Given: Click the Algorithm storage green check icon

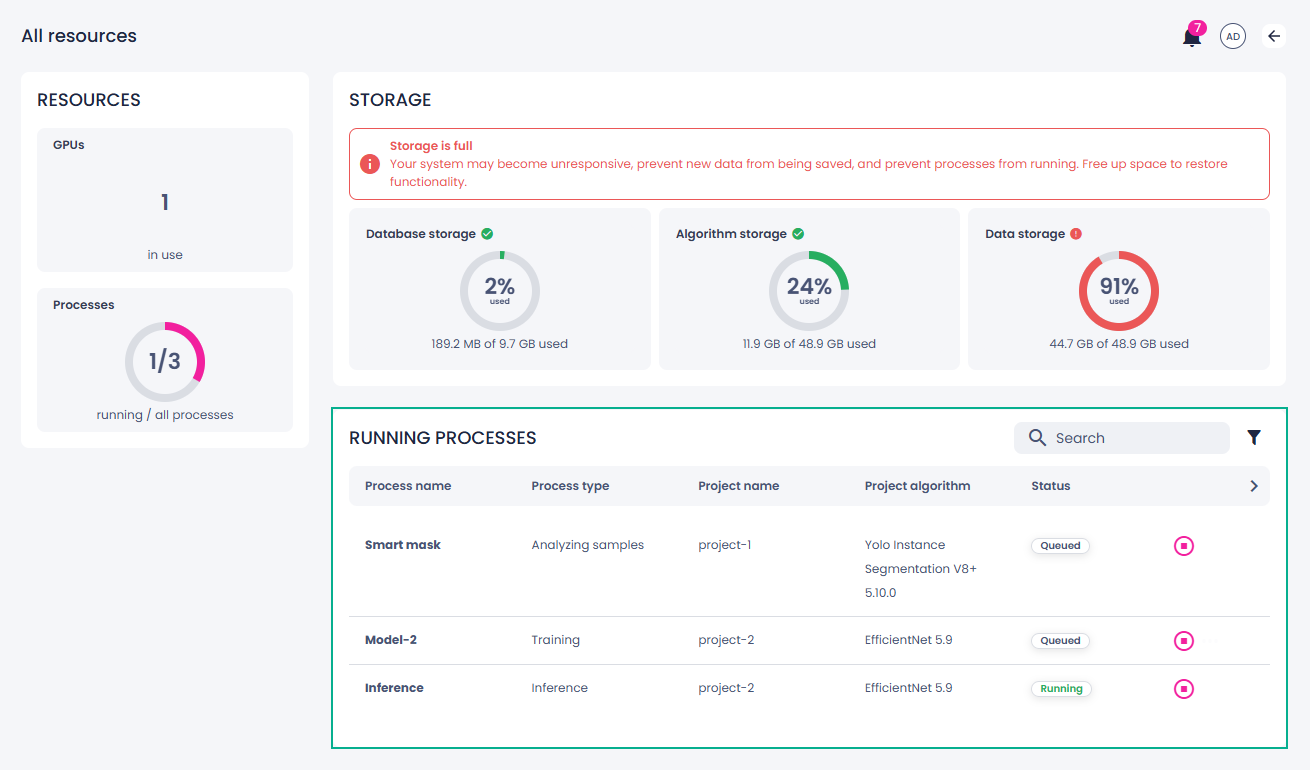Looking at the screenshot, I should [x=798, y=234].
